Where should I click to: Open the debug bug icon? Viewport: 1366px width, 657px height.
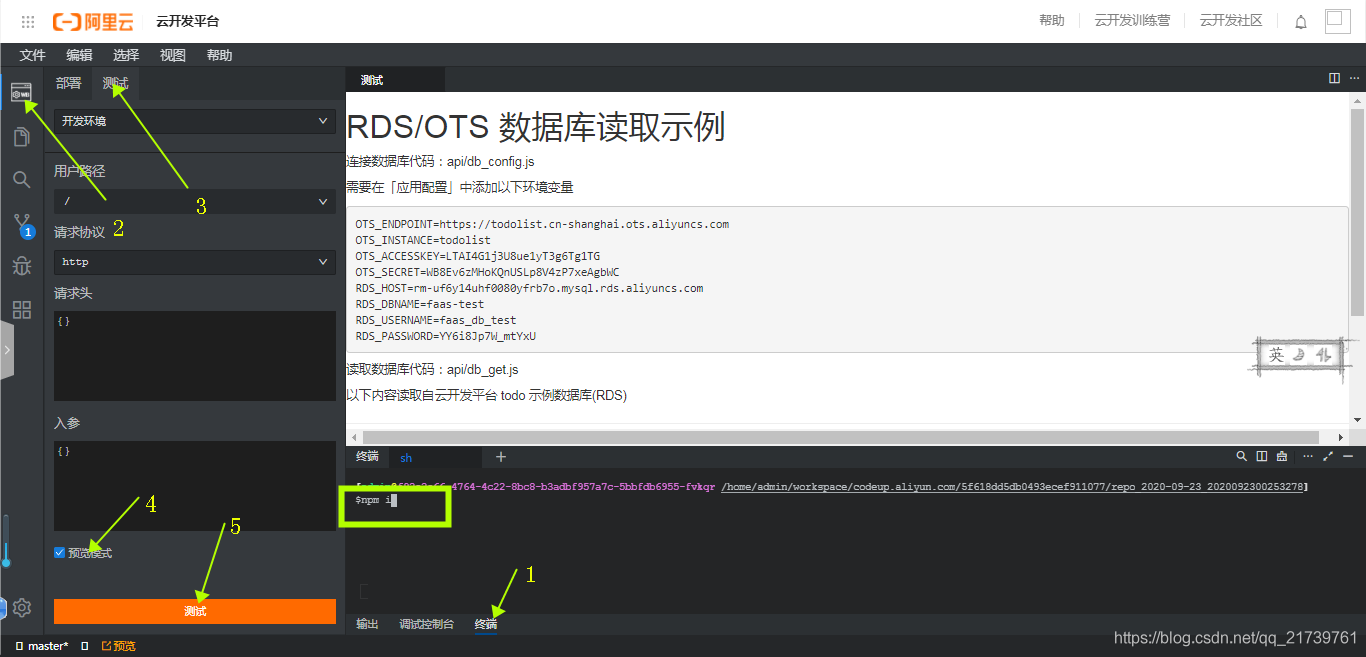point(21,266)
